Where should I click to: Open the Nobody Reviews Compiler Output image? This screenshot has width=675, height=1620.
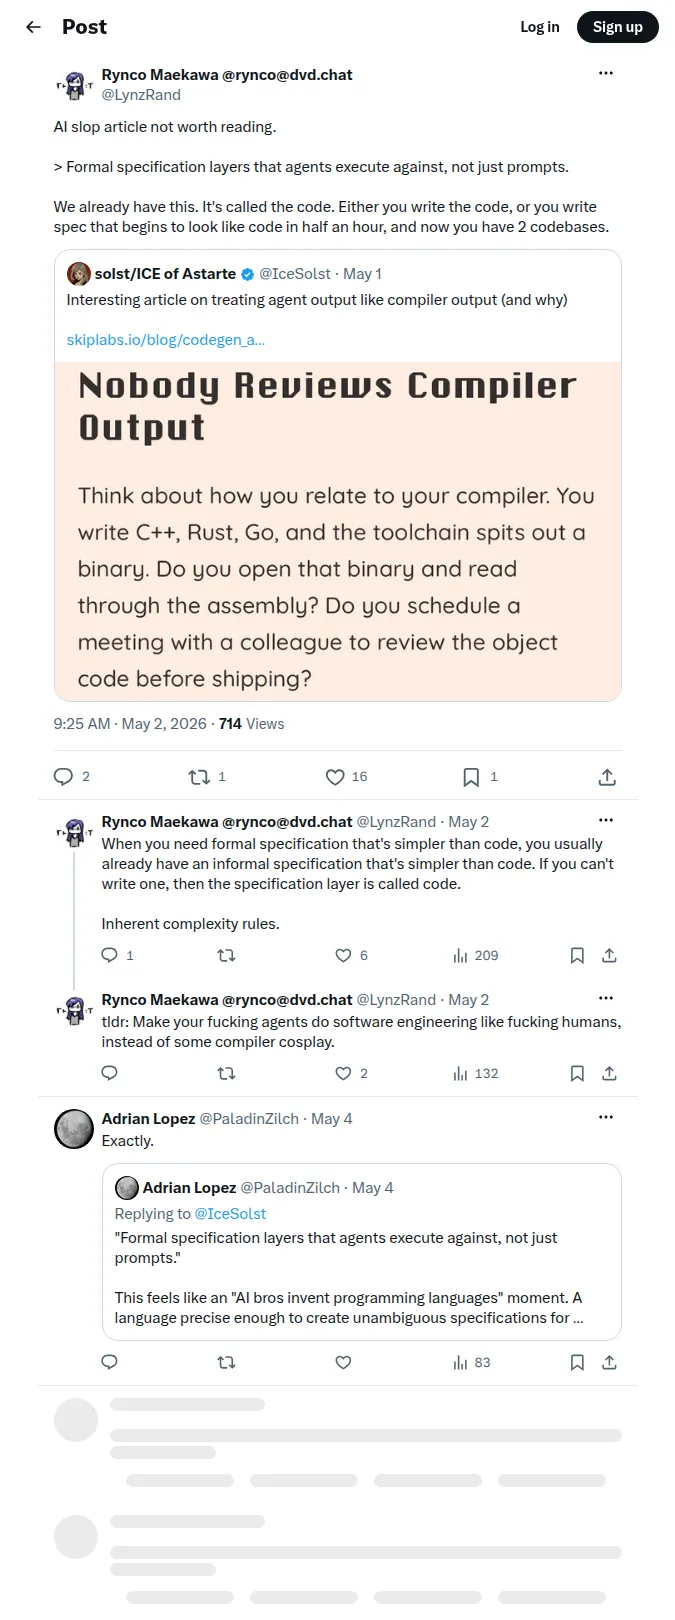338,531
